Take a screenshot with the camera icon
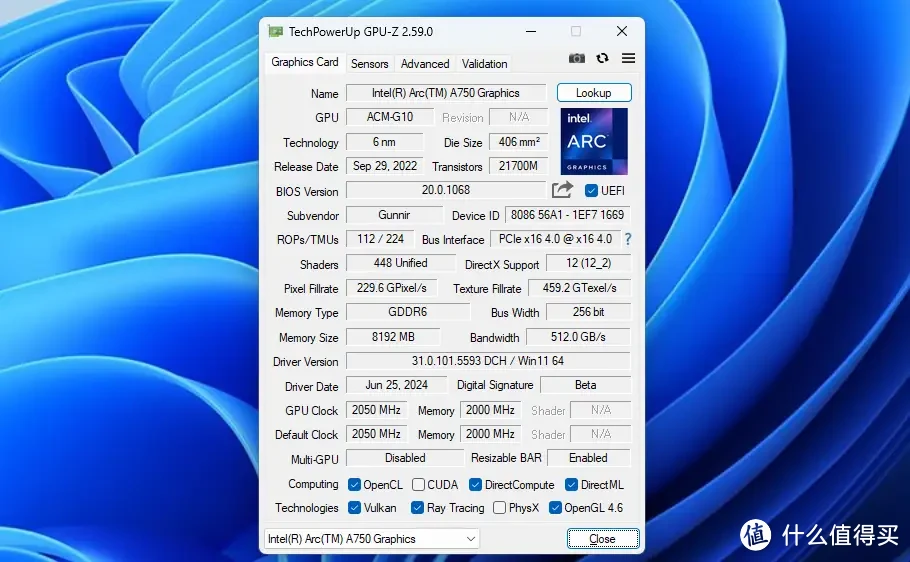 point(576,58)
